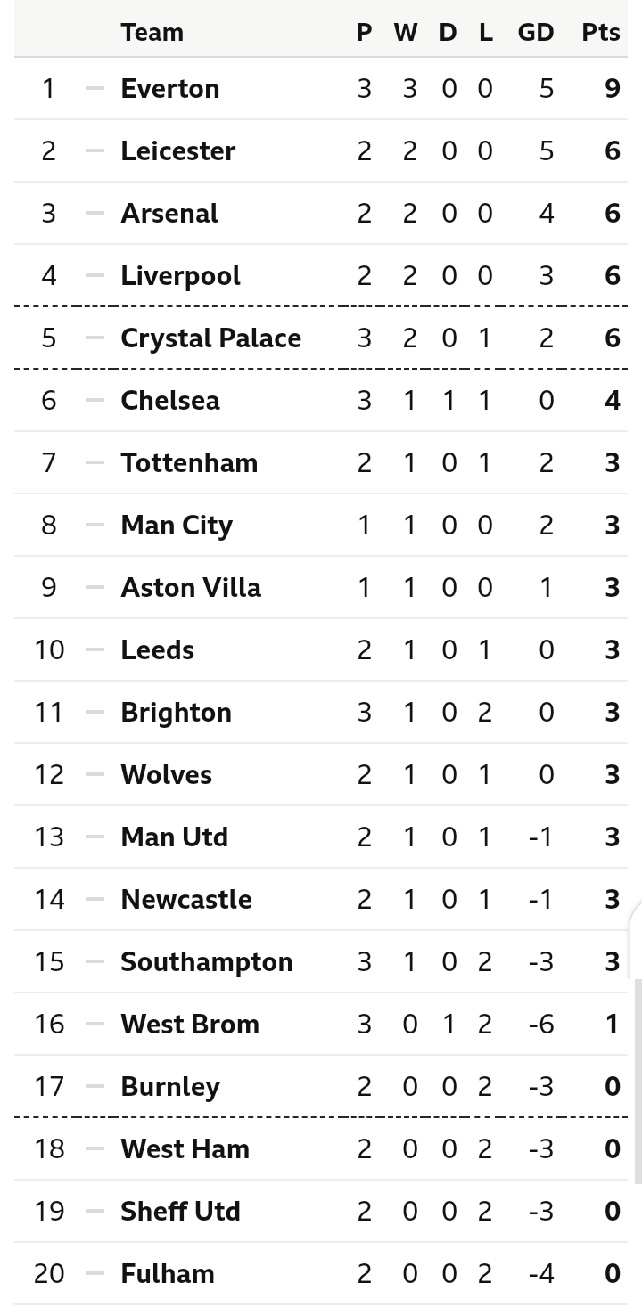642x1307 pixels.
Task: Click the movement indicator next to Newcastle
Action: pyautogui.click(x=95, y=900)
